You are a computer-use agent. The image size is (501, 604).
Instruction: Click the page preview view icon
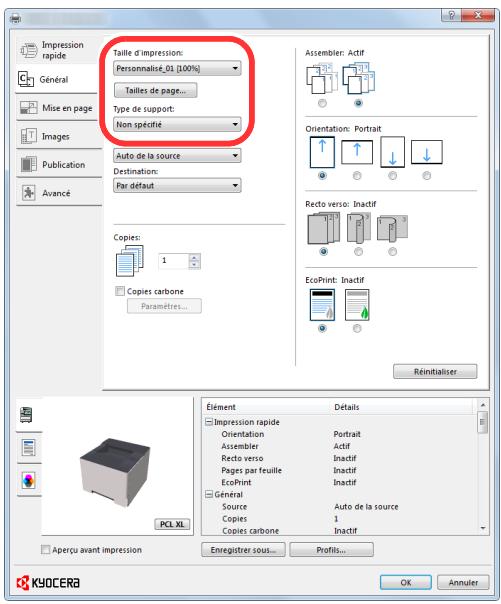28,447
